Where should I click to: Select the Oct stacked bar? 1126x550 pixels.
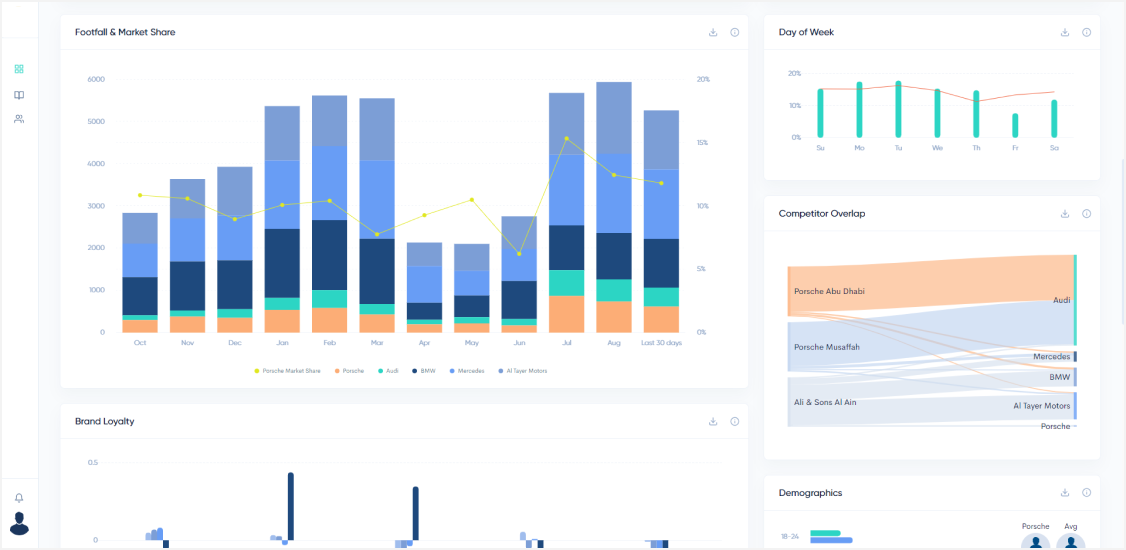pyautogui.click(x=140, y=273)
